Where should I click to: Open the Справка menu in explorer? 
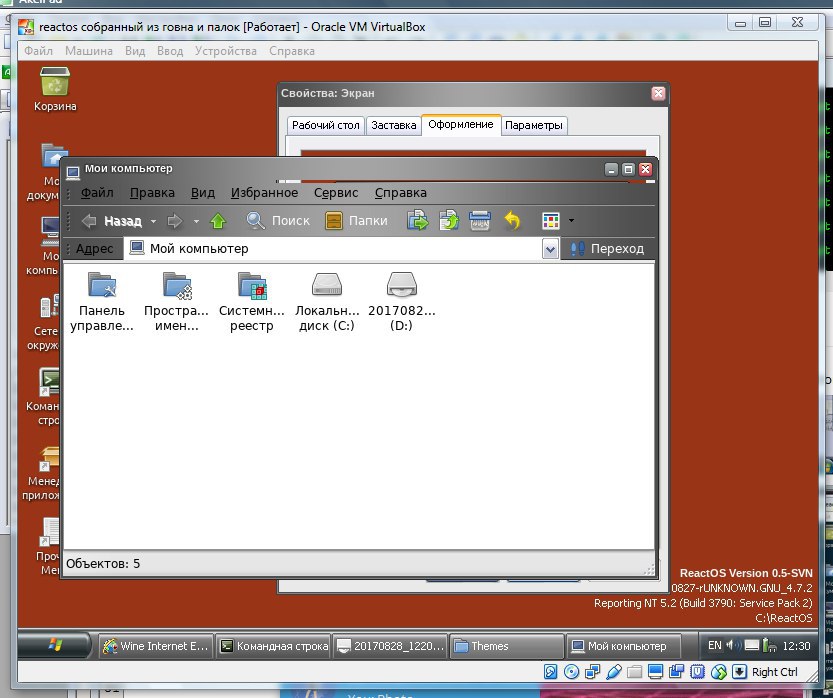click(401, 193)
